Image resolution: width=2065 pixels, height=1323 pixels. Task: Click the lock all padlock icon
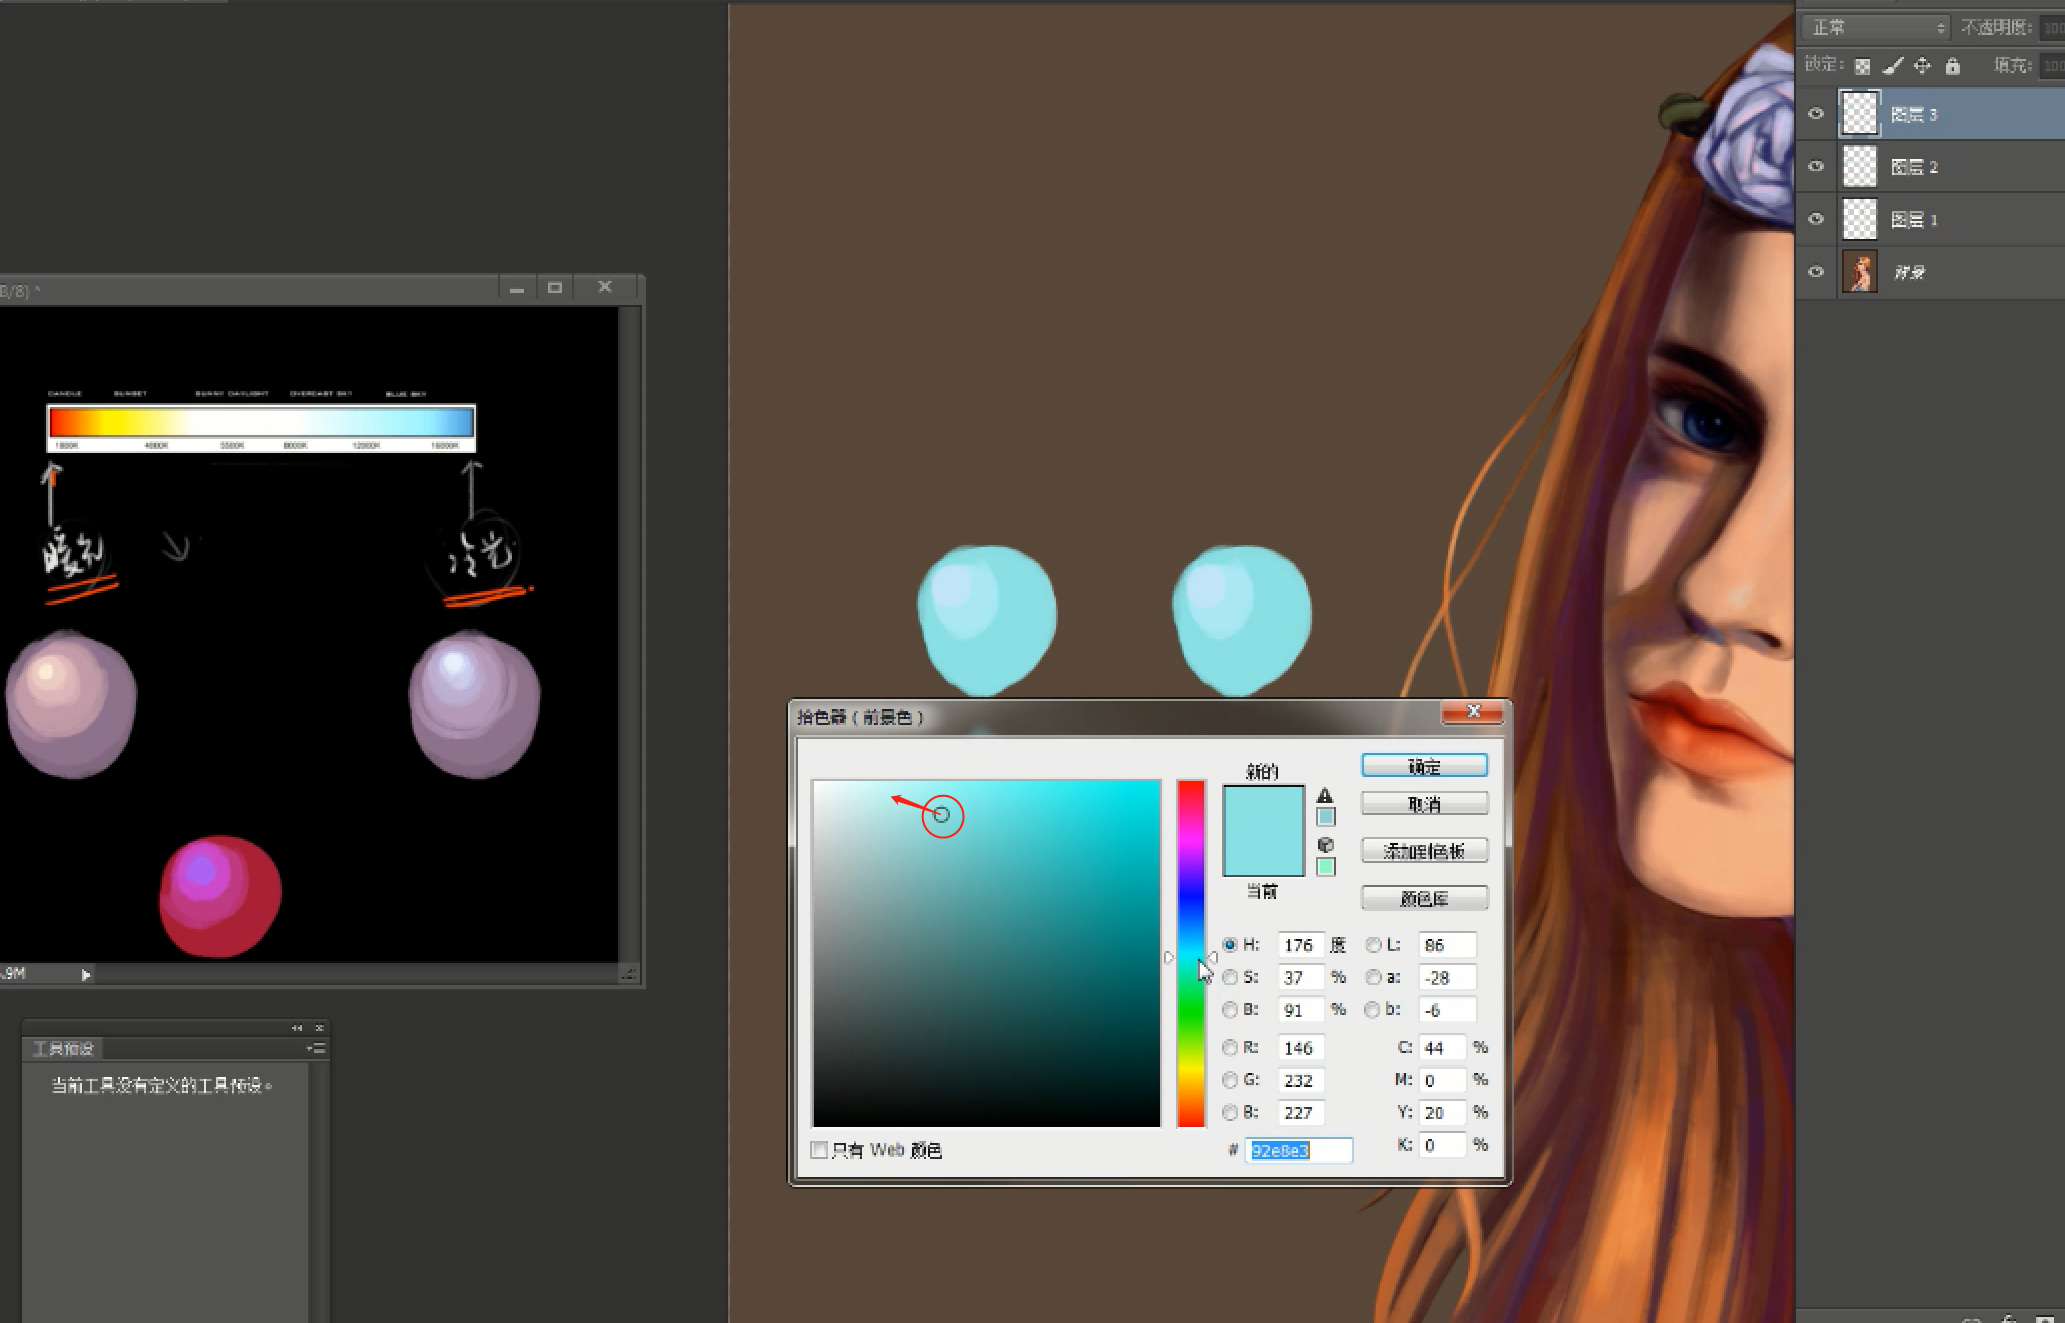(x=1952, y=67)
